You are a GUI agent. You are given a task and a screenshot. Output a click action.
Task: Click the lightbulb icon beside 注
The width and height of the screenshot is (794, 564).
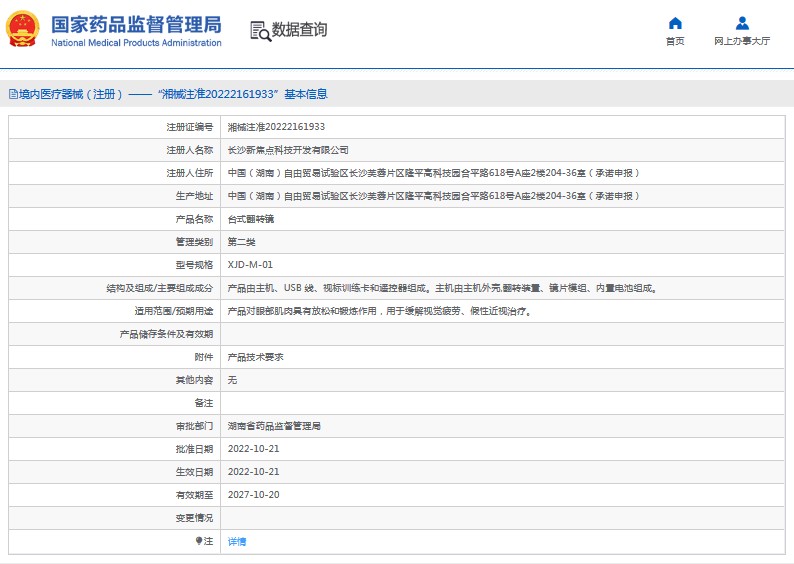pos(199,541)
